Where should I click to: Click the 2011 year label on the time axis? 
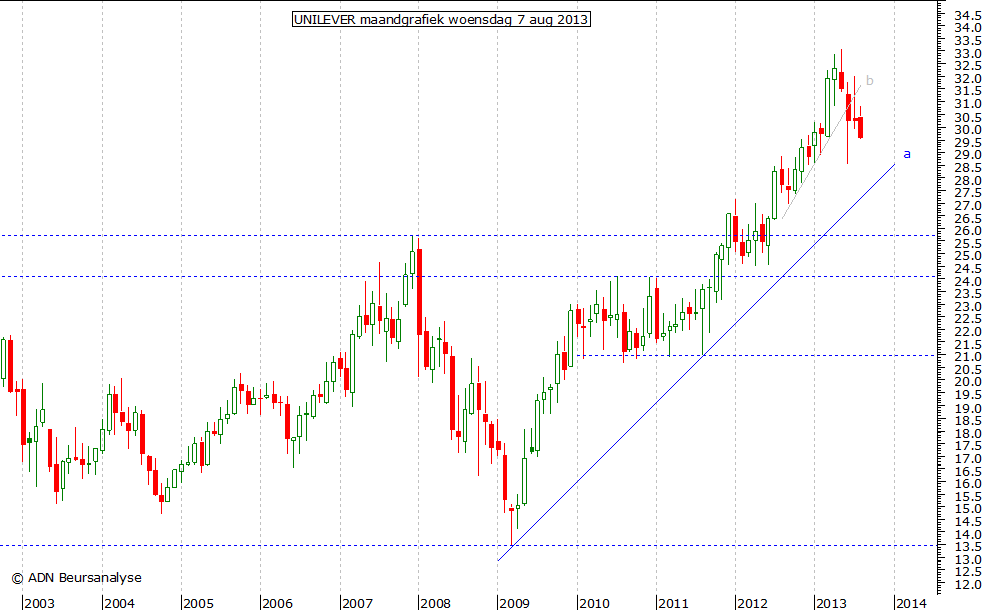[673, 603]
